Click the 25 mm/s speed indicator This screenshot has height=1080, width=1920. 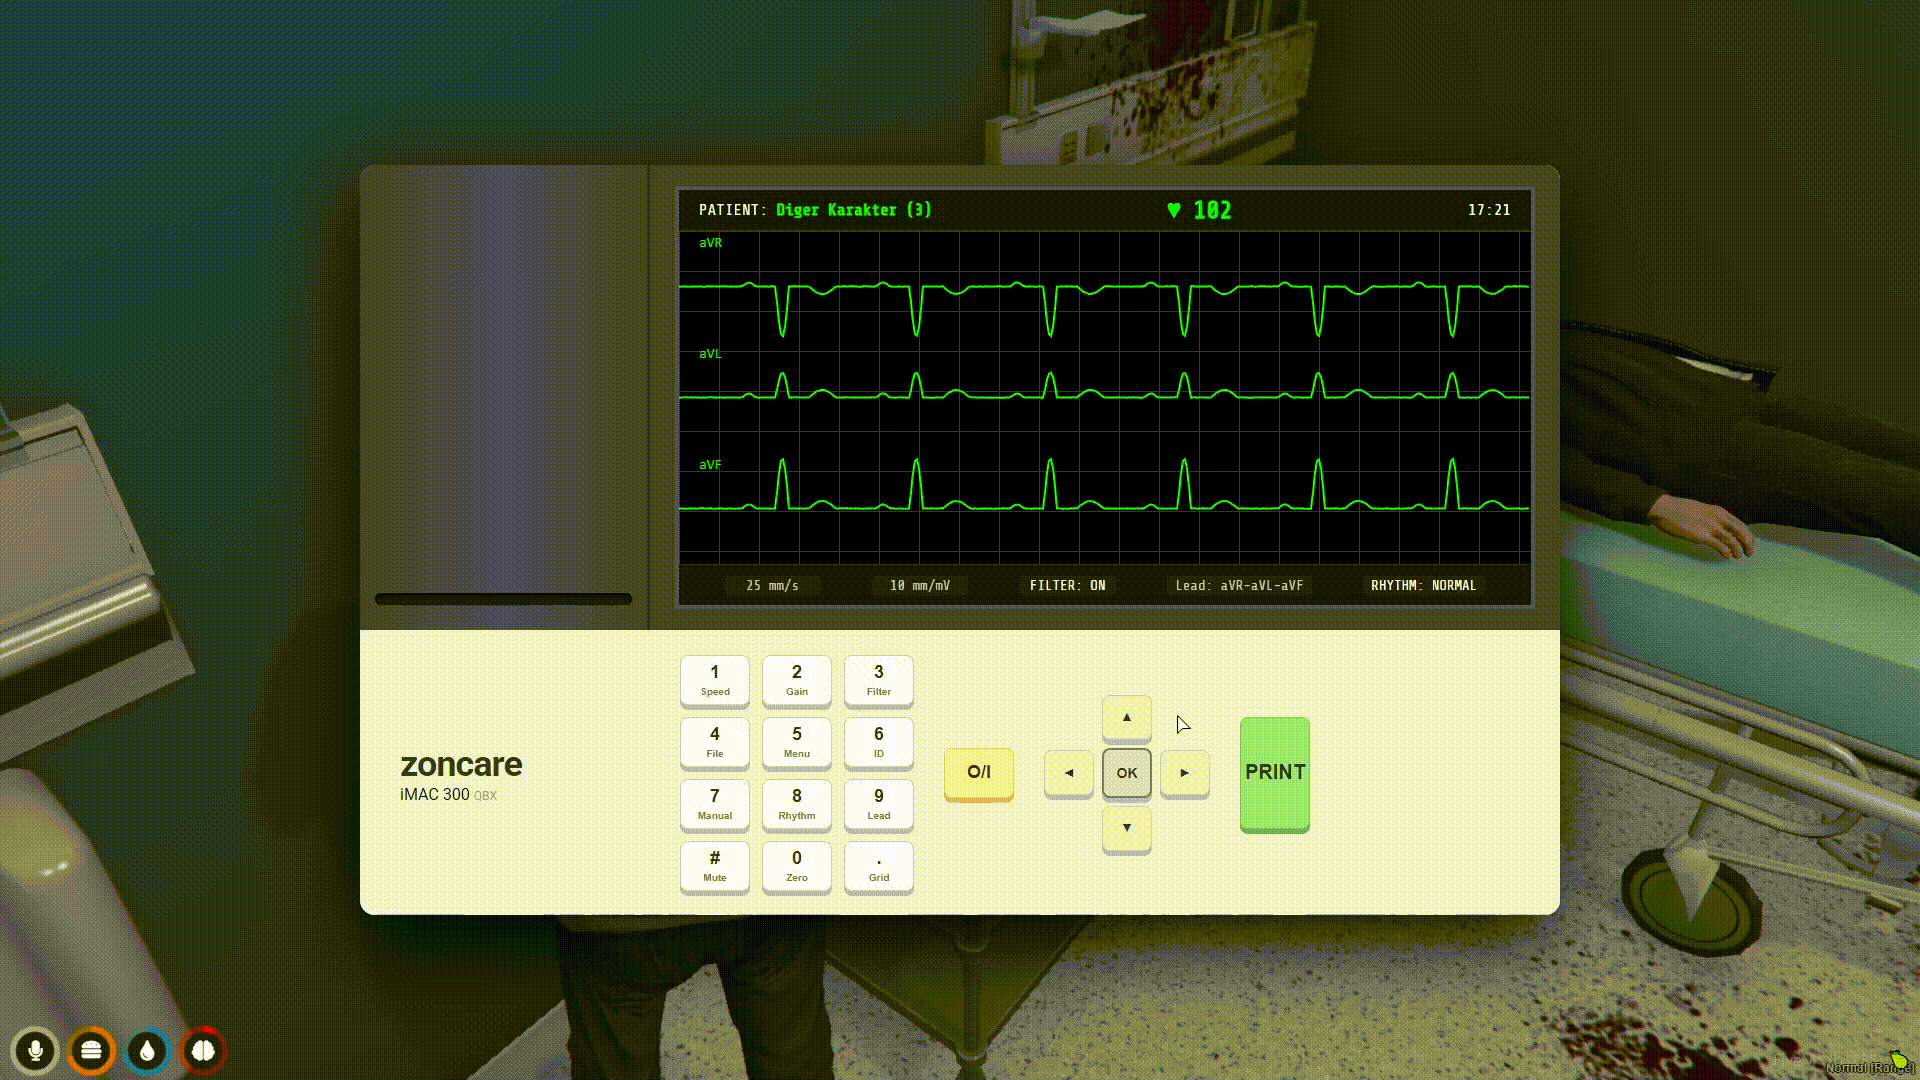tap(772, 585)
